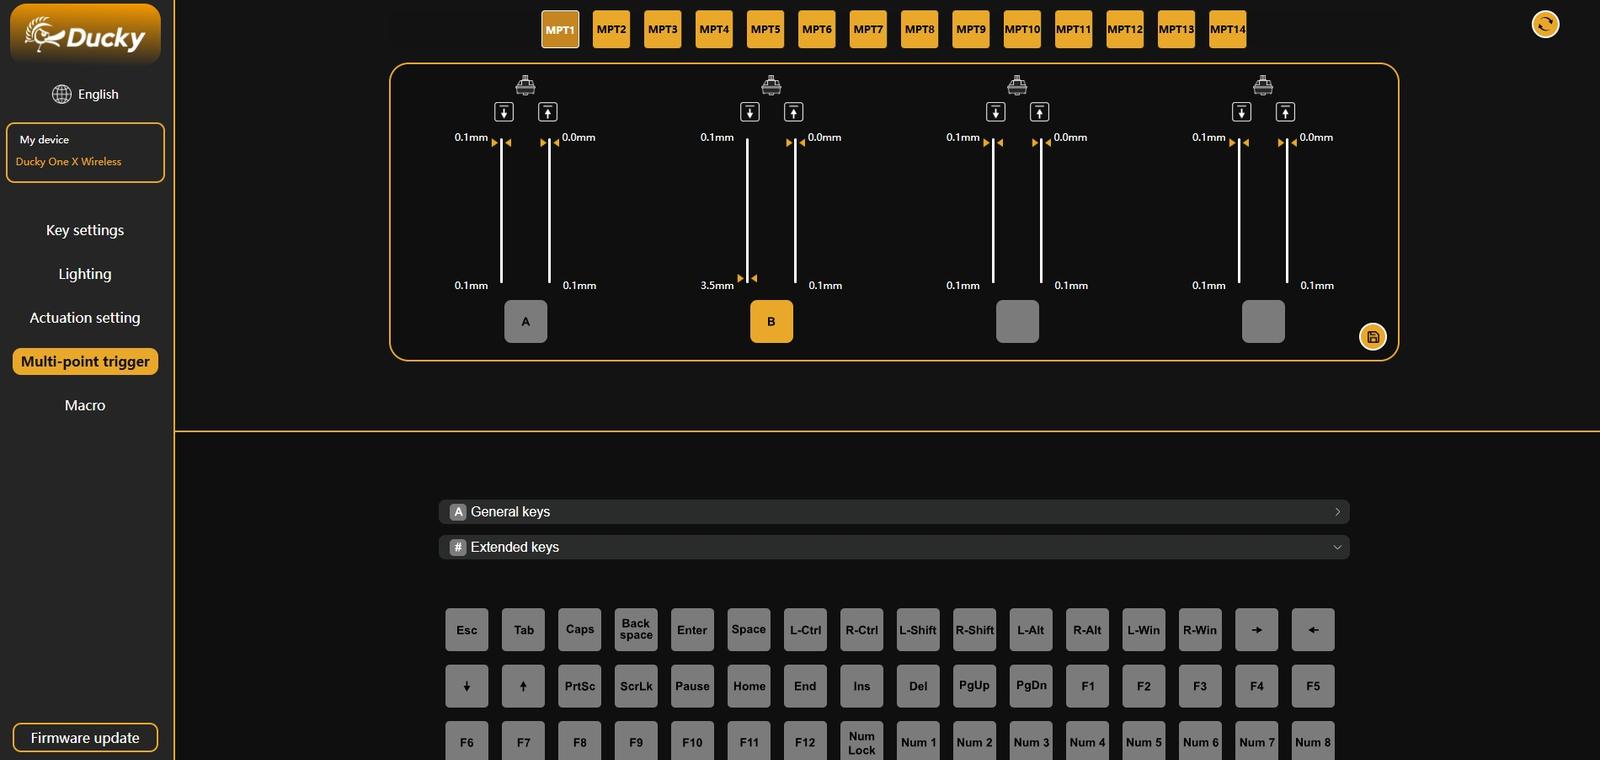Click the switch icon above key B

771,85
